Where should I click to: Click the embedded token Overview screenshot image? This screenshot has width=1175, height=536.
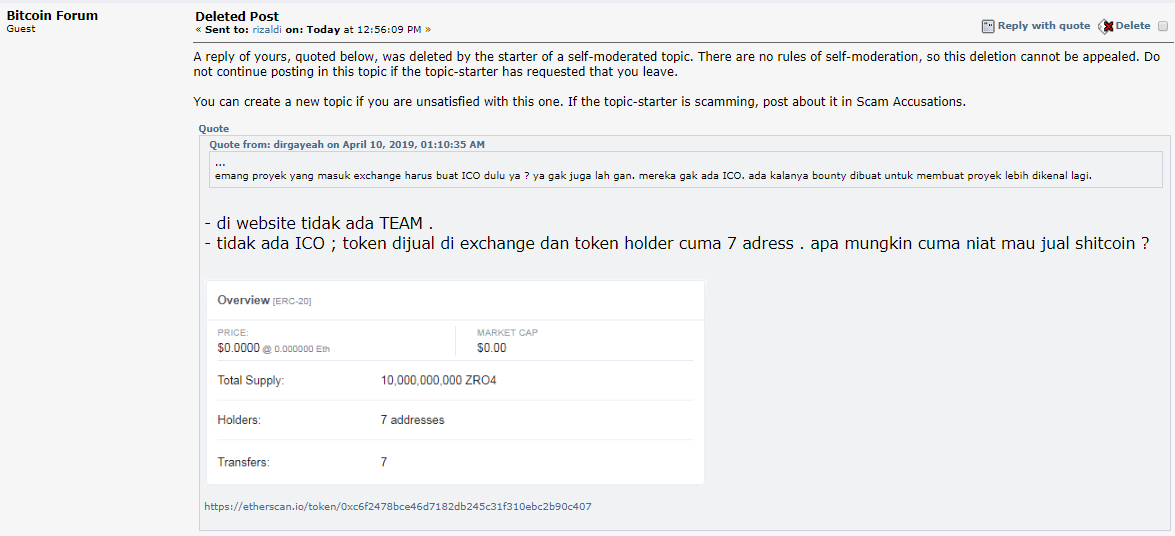456,382
